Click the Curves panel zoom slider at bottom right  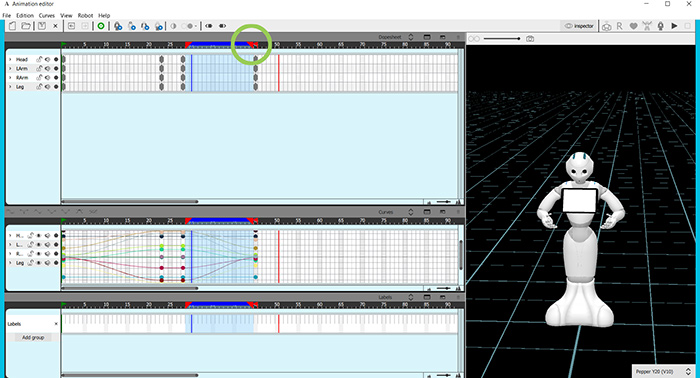(443, 288)
